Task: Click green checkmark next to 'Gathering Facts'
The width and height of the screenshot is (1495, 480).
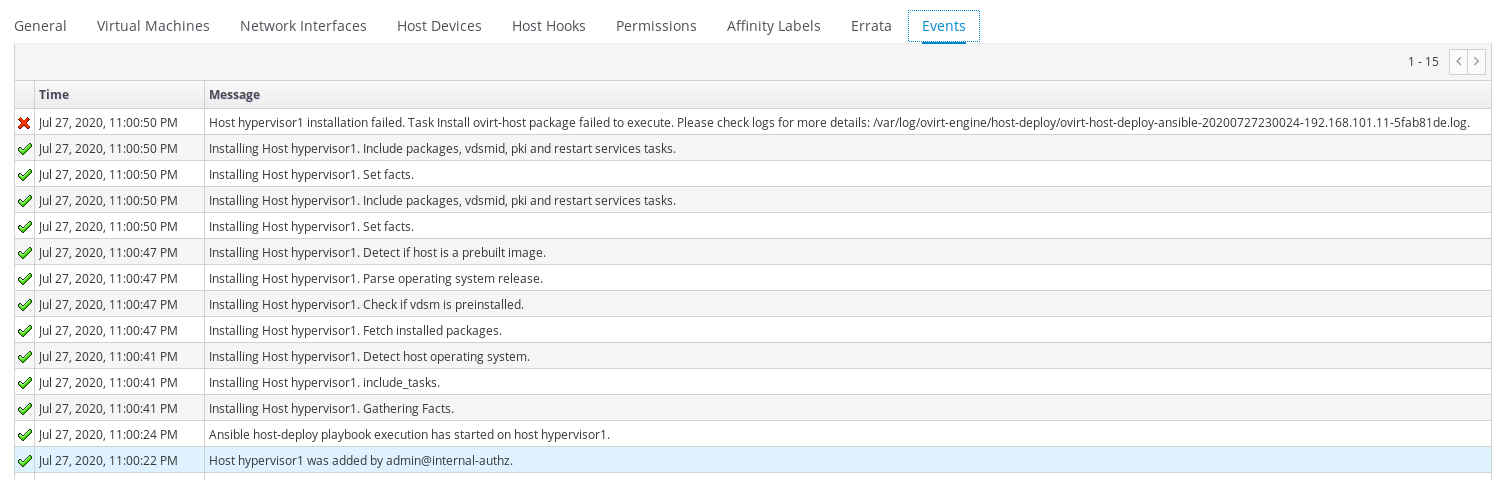Action: click(24, 409)
